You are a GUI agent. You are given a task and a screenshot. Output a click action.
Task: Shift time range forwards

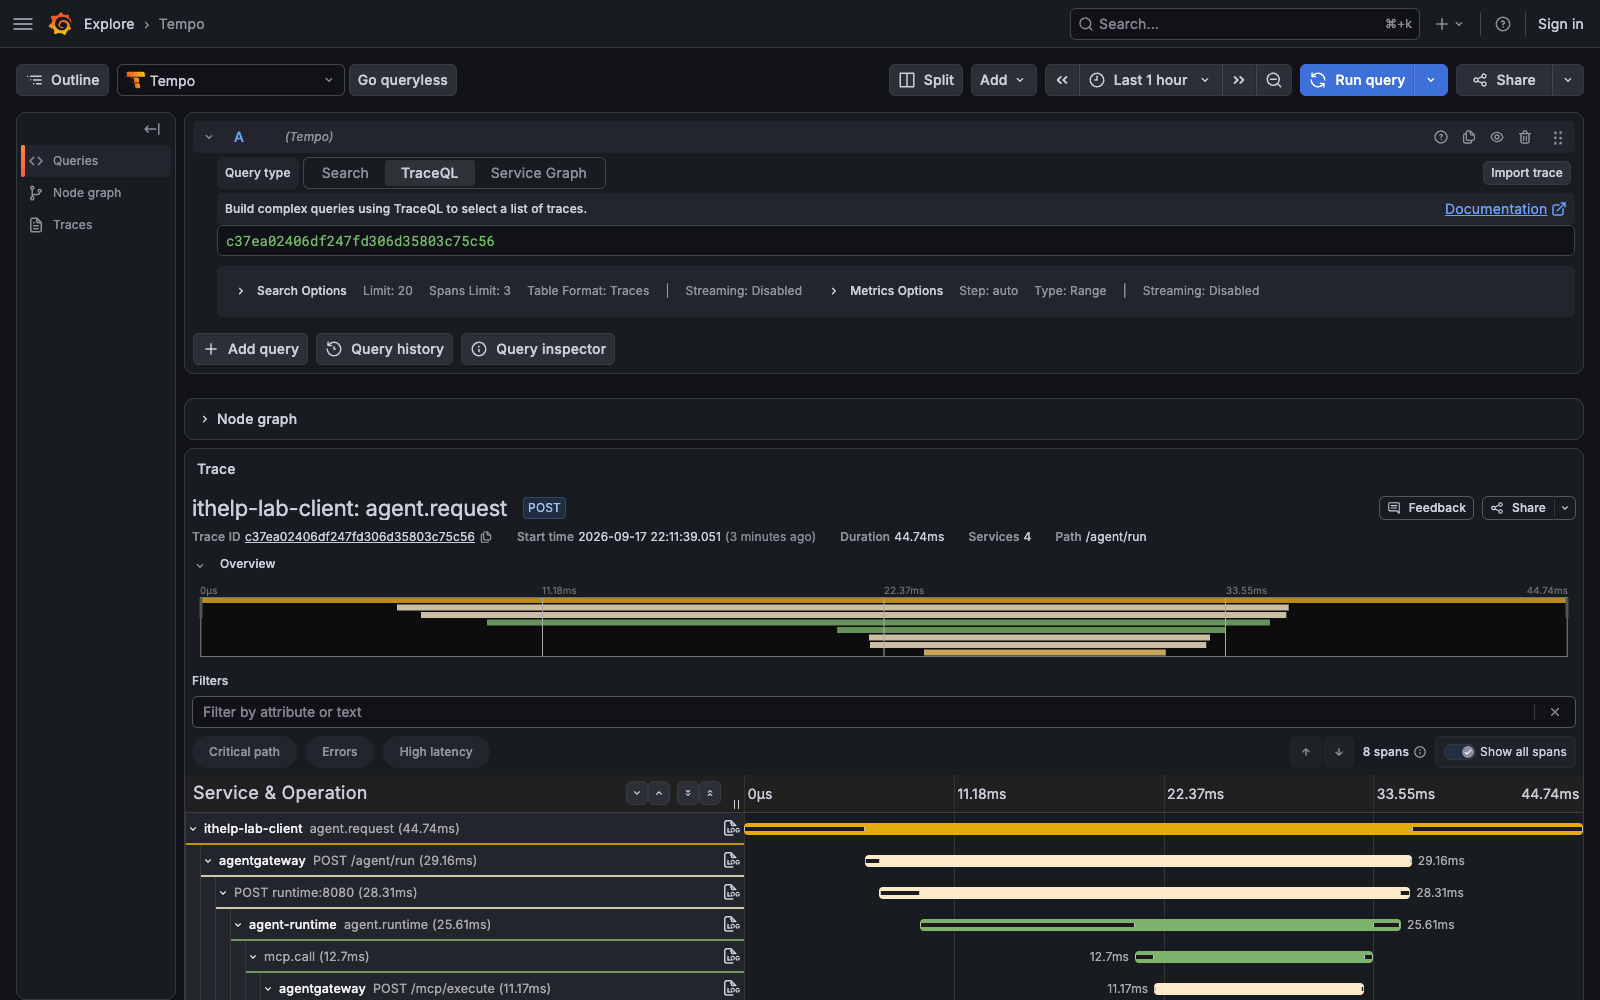coord(1239,80)
